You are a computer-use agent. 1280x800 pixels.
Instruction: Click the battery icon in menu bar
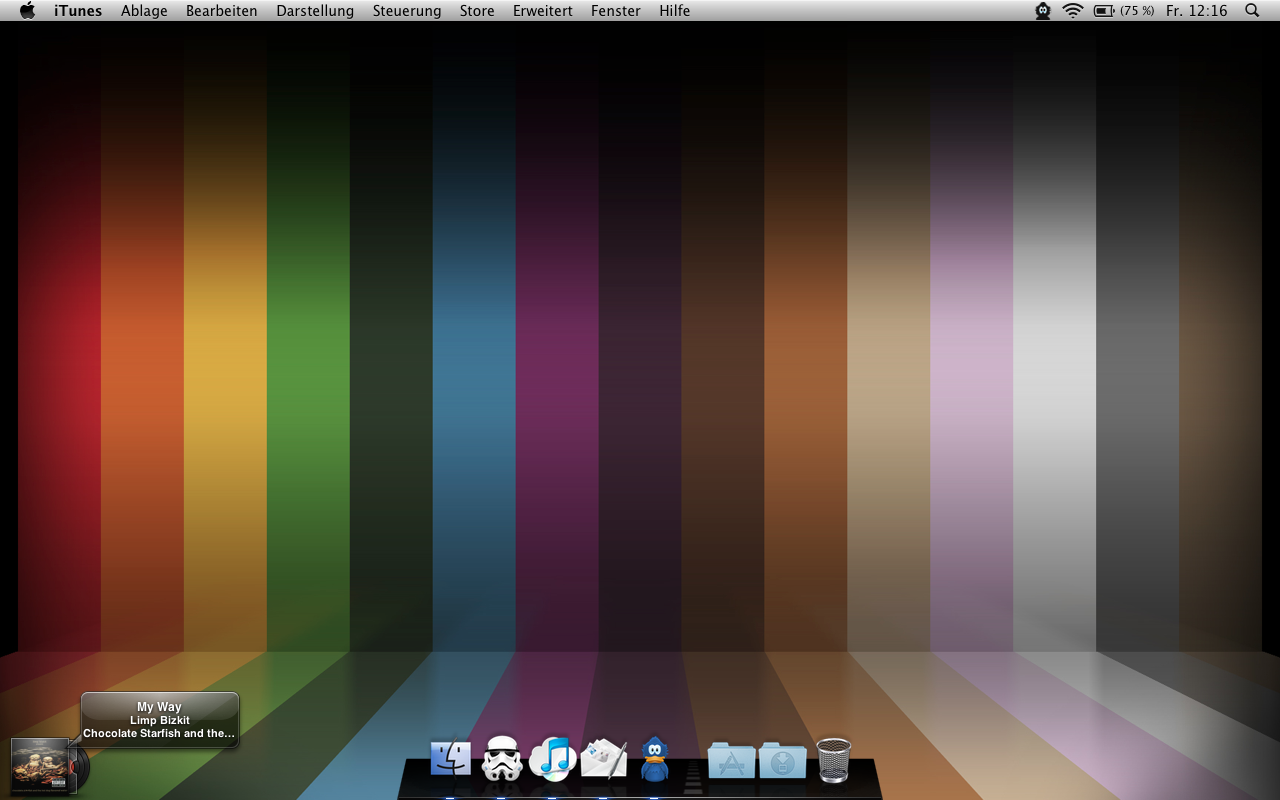(1104, 11)
